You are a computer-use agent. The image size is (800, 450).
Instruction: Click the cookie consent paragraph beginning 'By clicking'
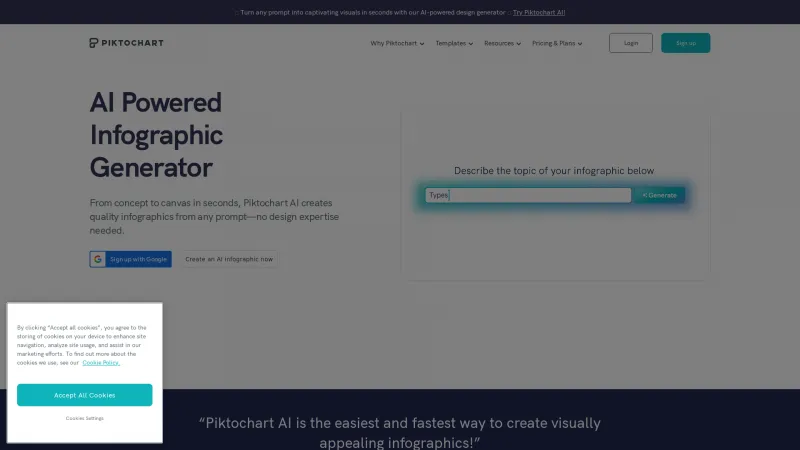(82, 345)
